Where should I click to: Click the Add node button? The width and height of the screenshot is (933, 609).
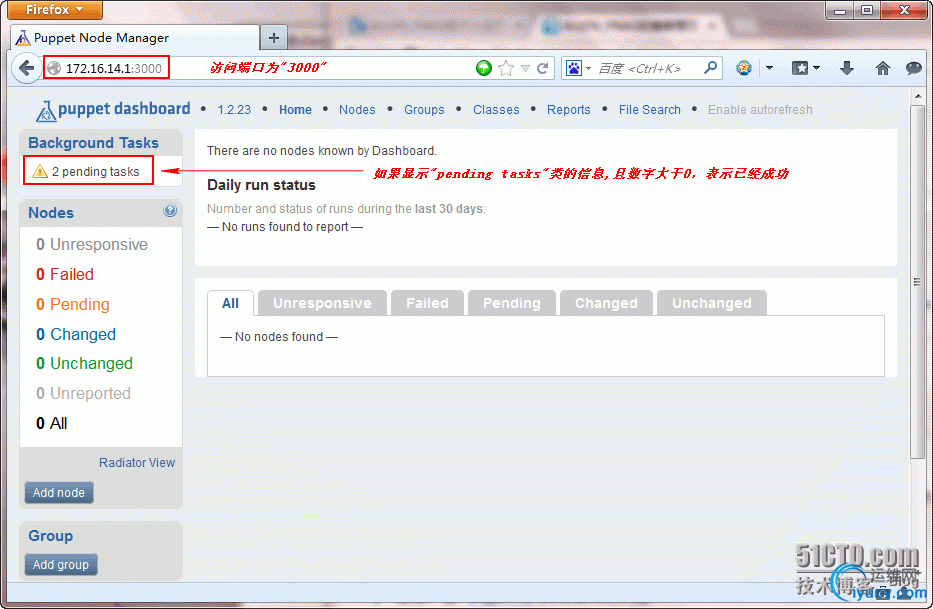[59, 493]
